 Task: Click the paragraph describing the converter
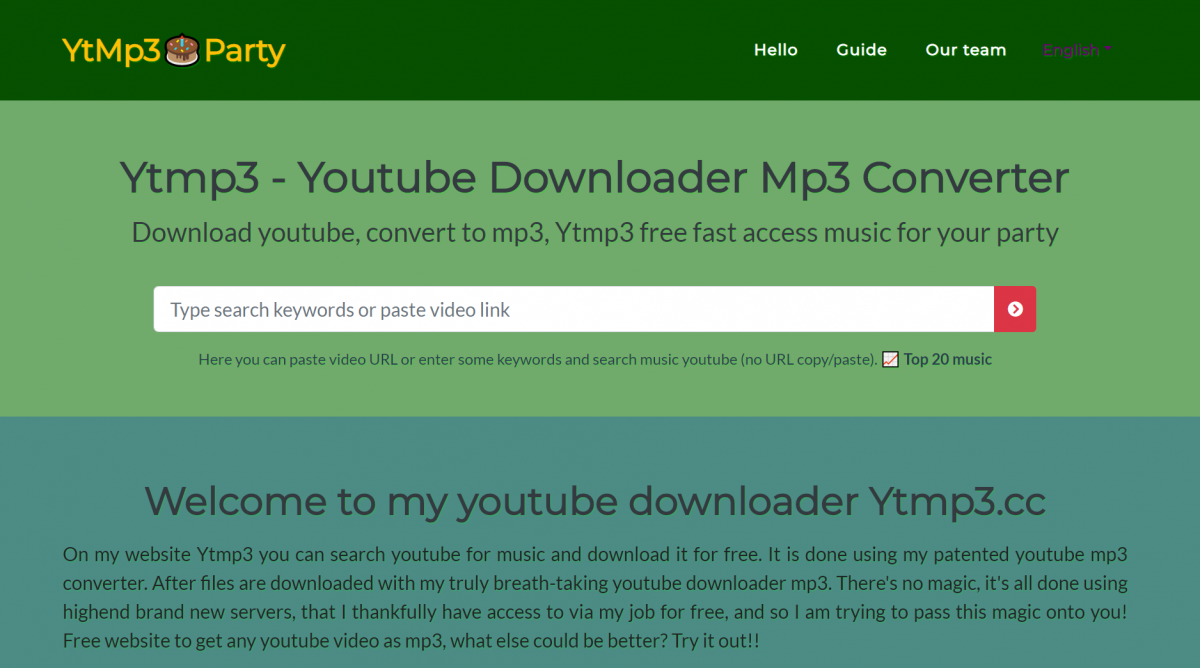[596, 597]
